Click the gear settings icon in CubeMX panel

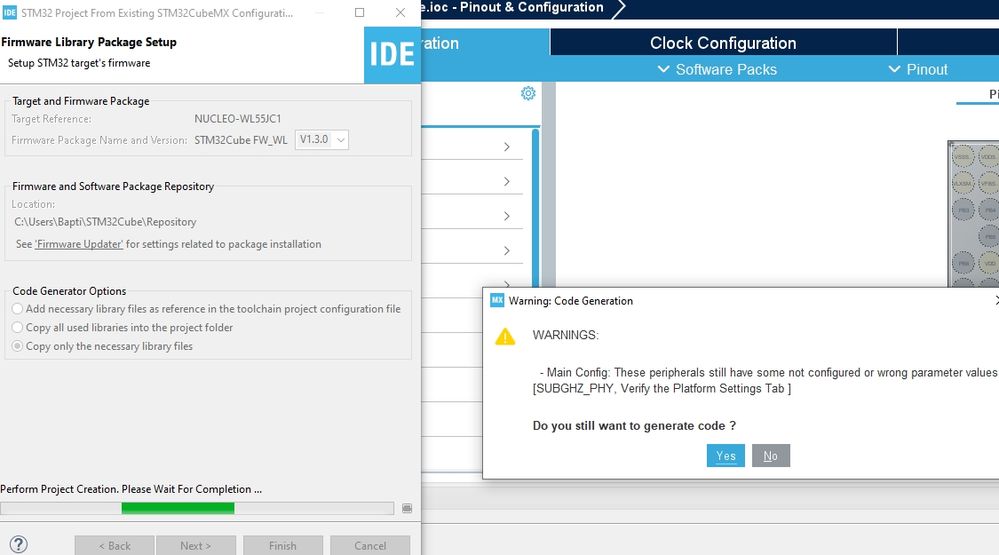(528, 94)
